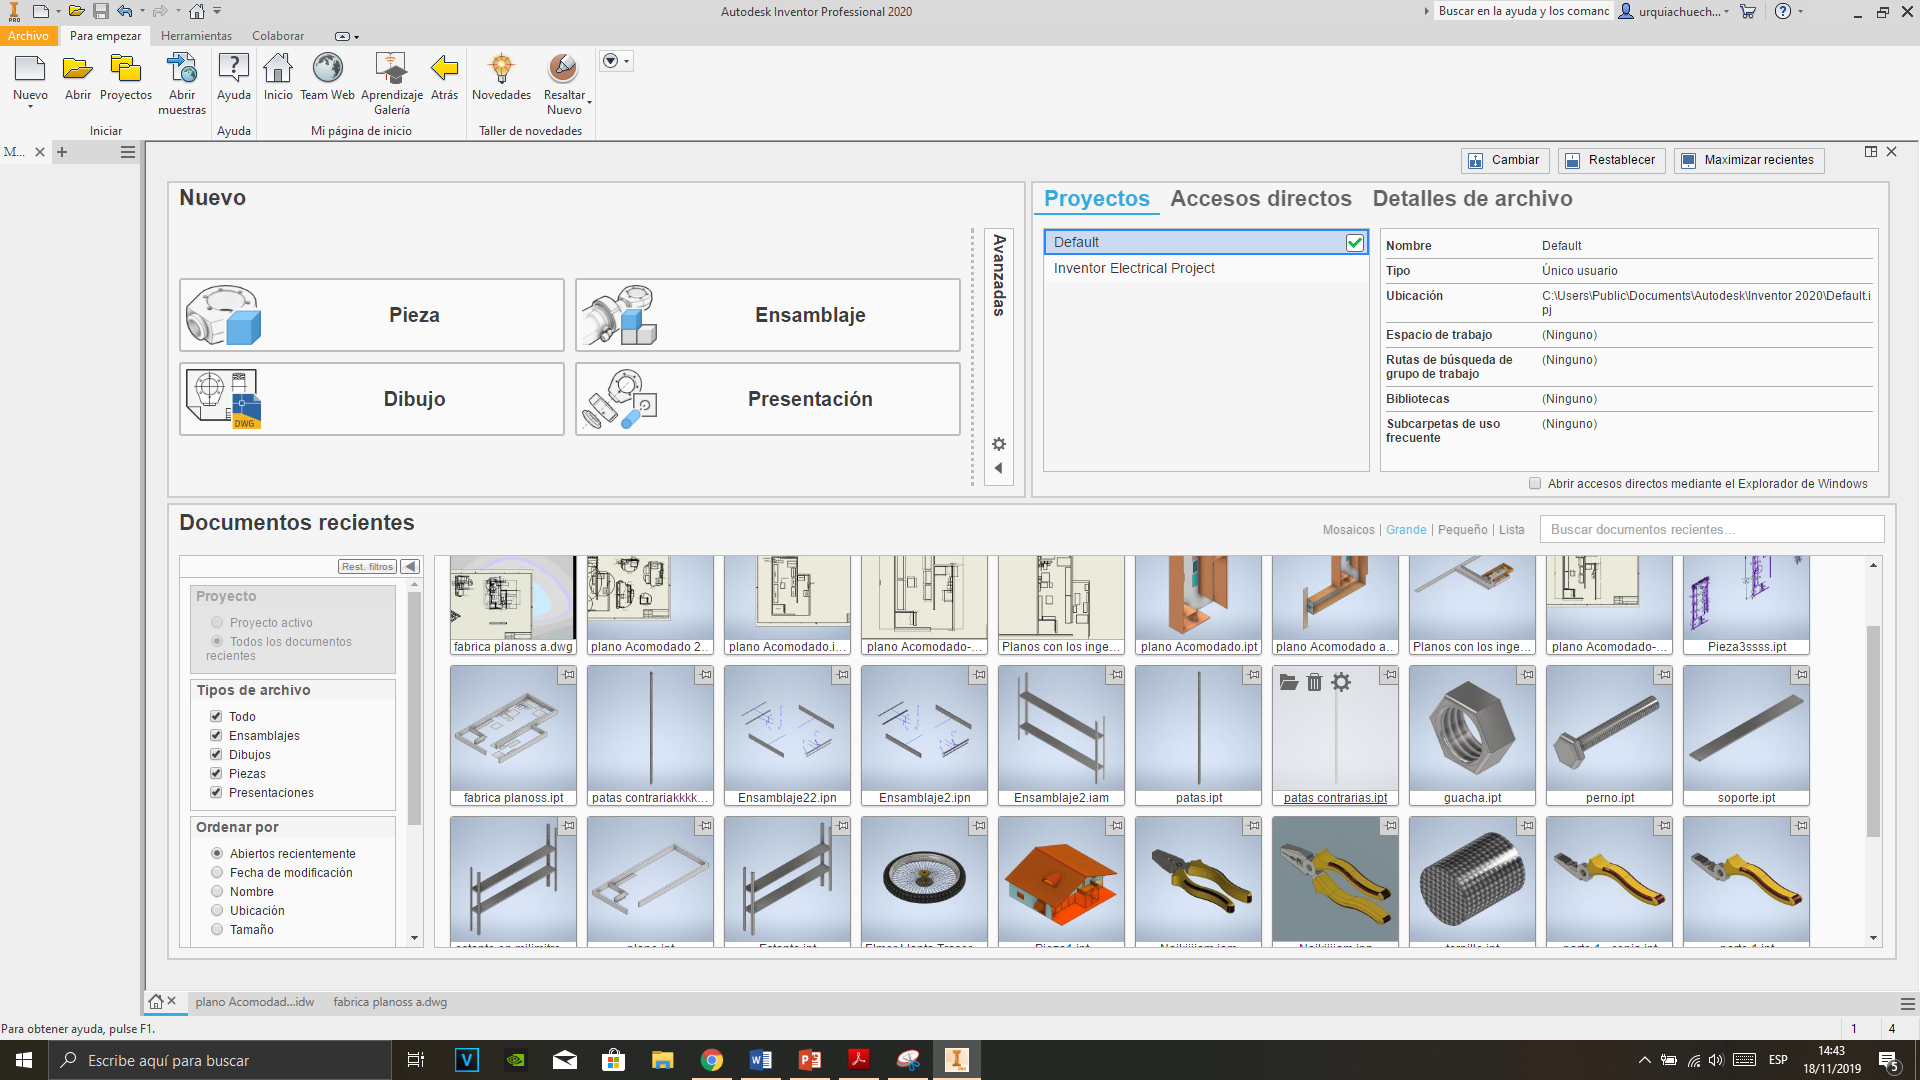
Task: Click the Nuevo file ribbon icon
Action: (30, 69)
